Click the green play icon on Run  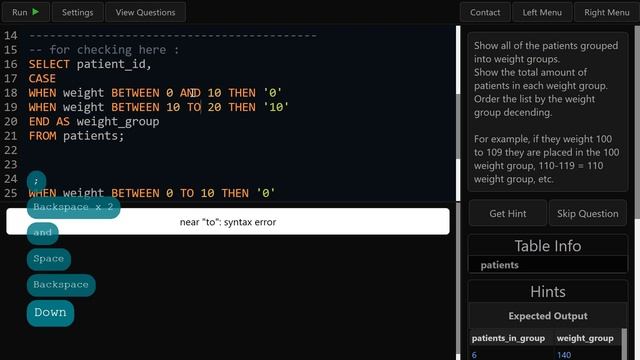(x=36, y=12)
